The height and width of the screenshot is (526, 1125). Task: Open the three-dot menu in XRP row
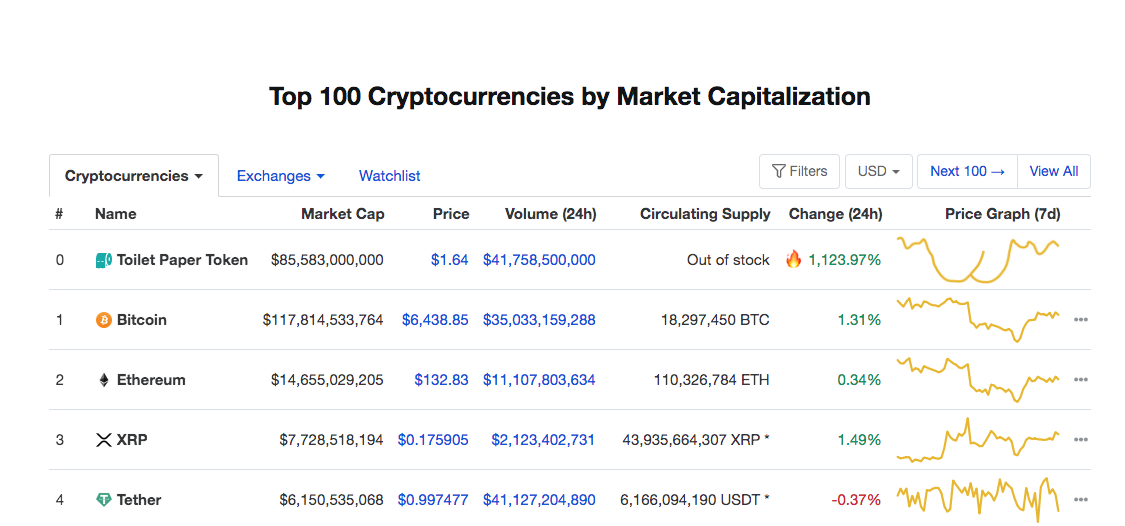[1081, 440]
